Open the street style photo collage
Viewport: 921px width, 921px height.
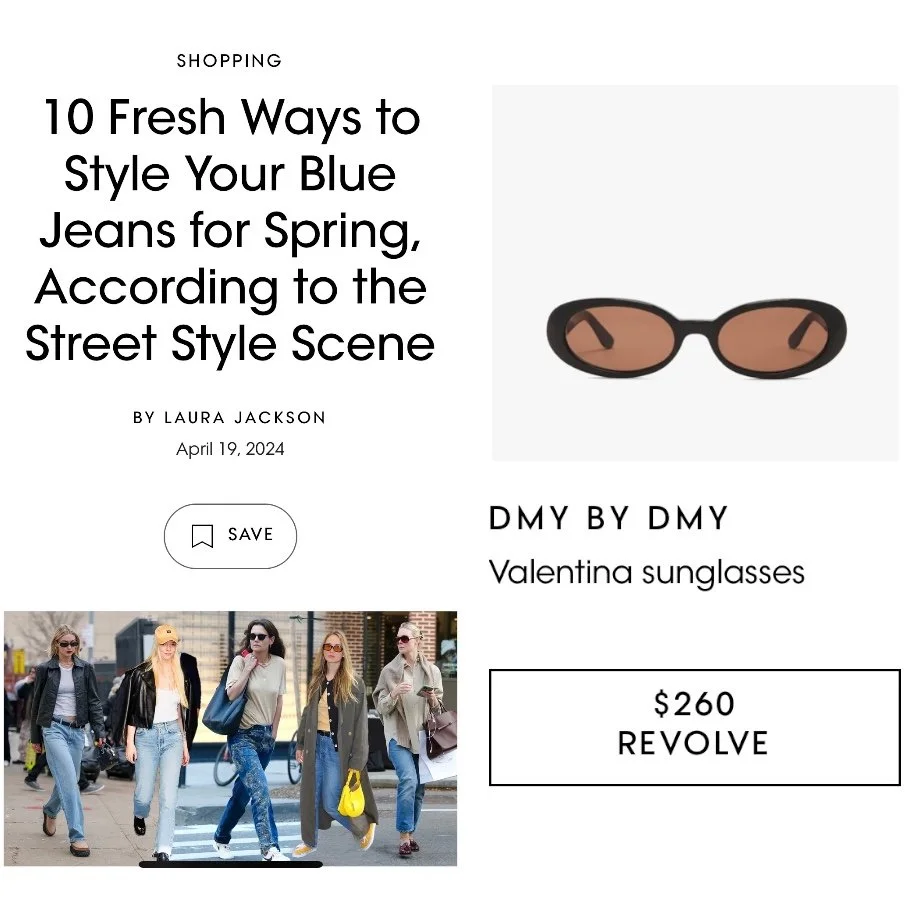pos(230,738)
